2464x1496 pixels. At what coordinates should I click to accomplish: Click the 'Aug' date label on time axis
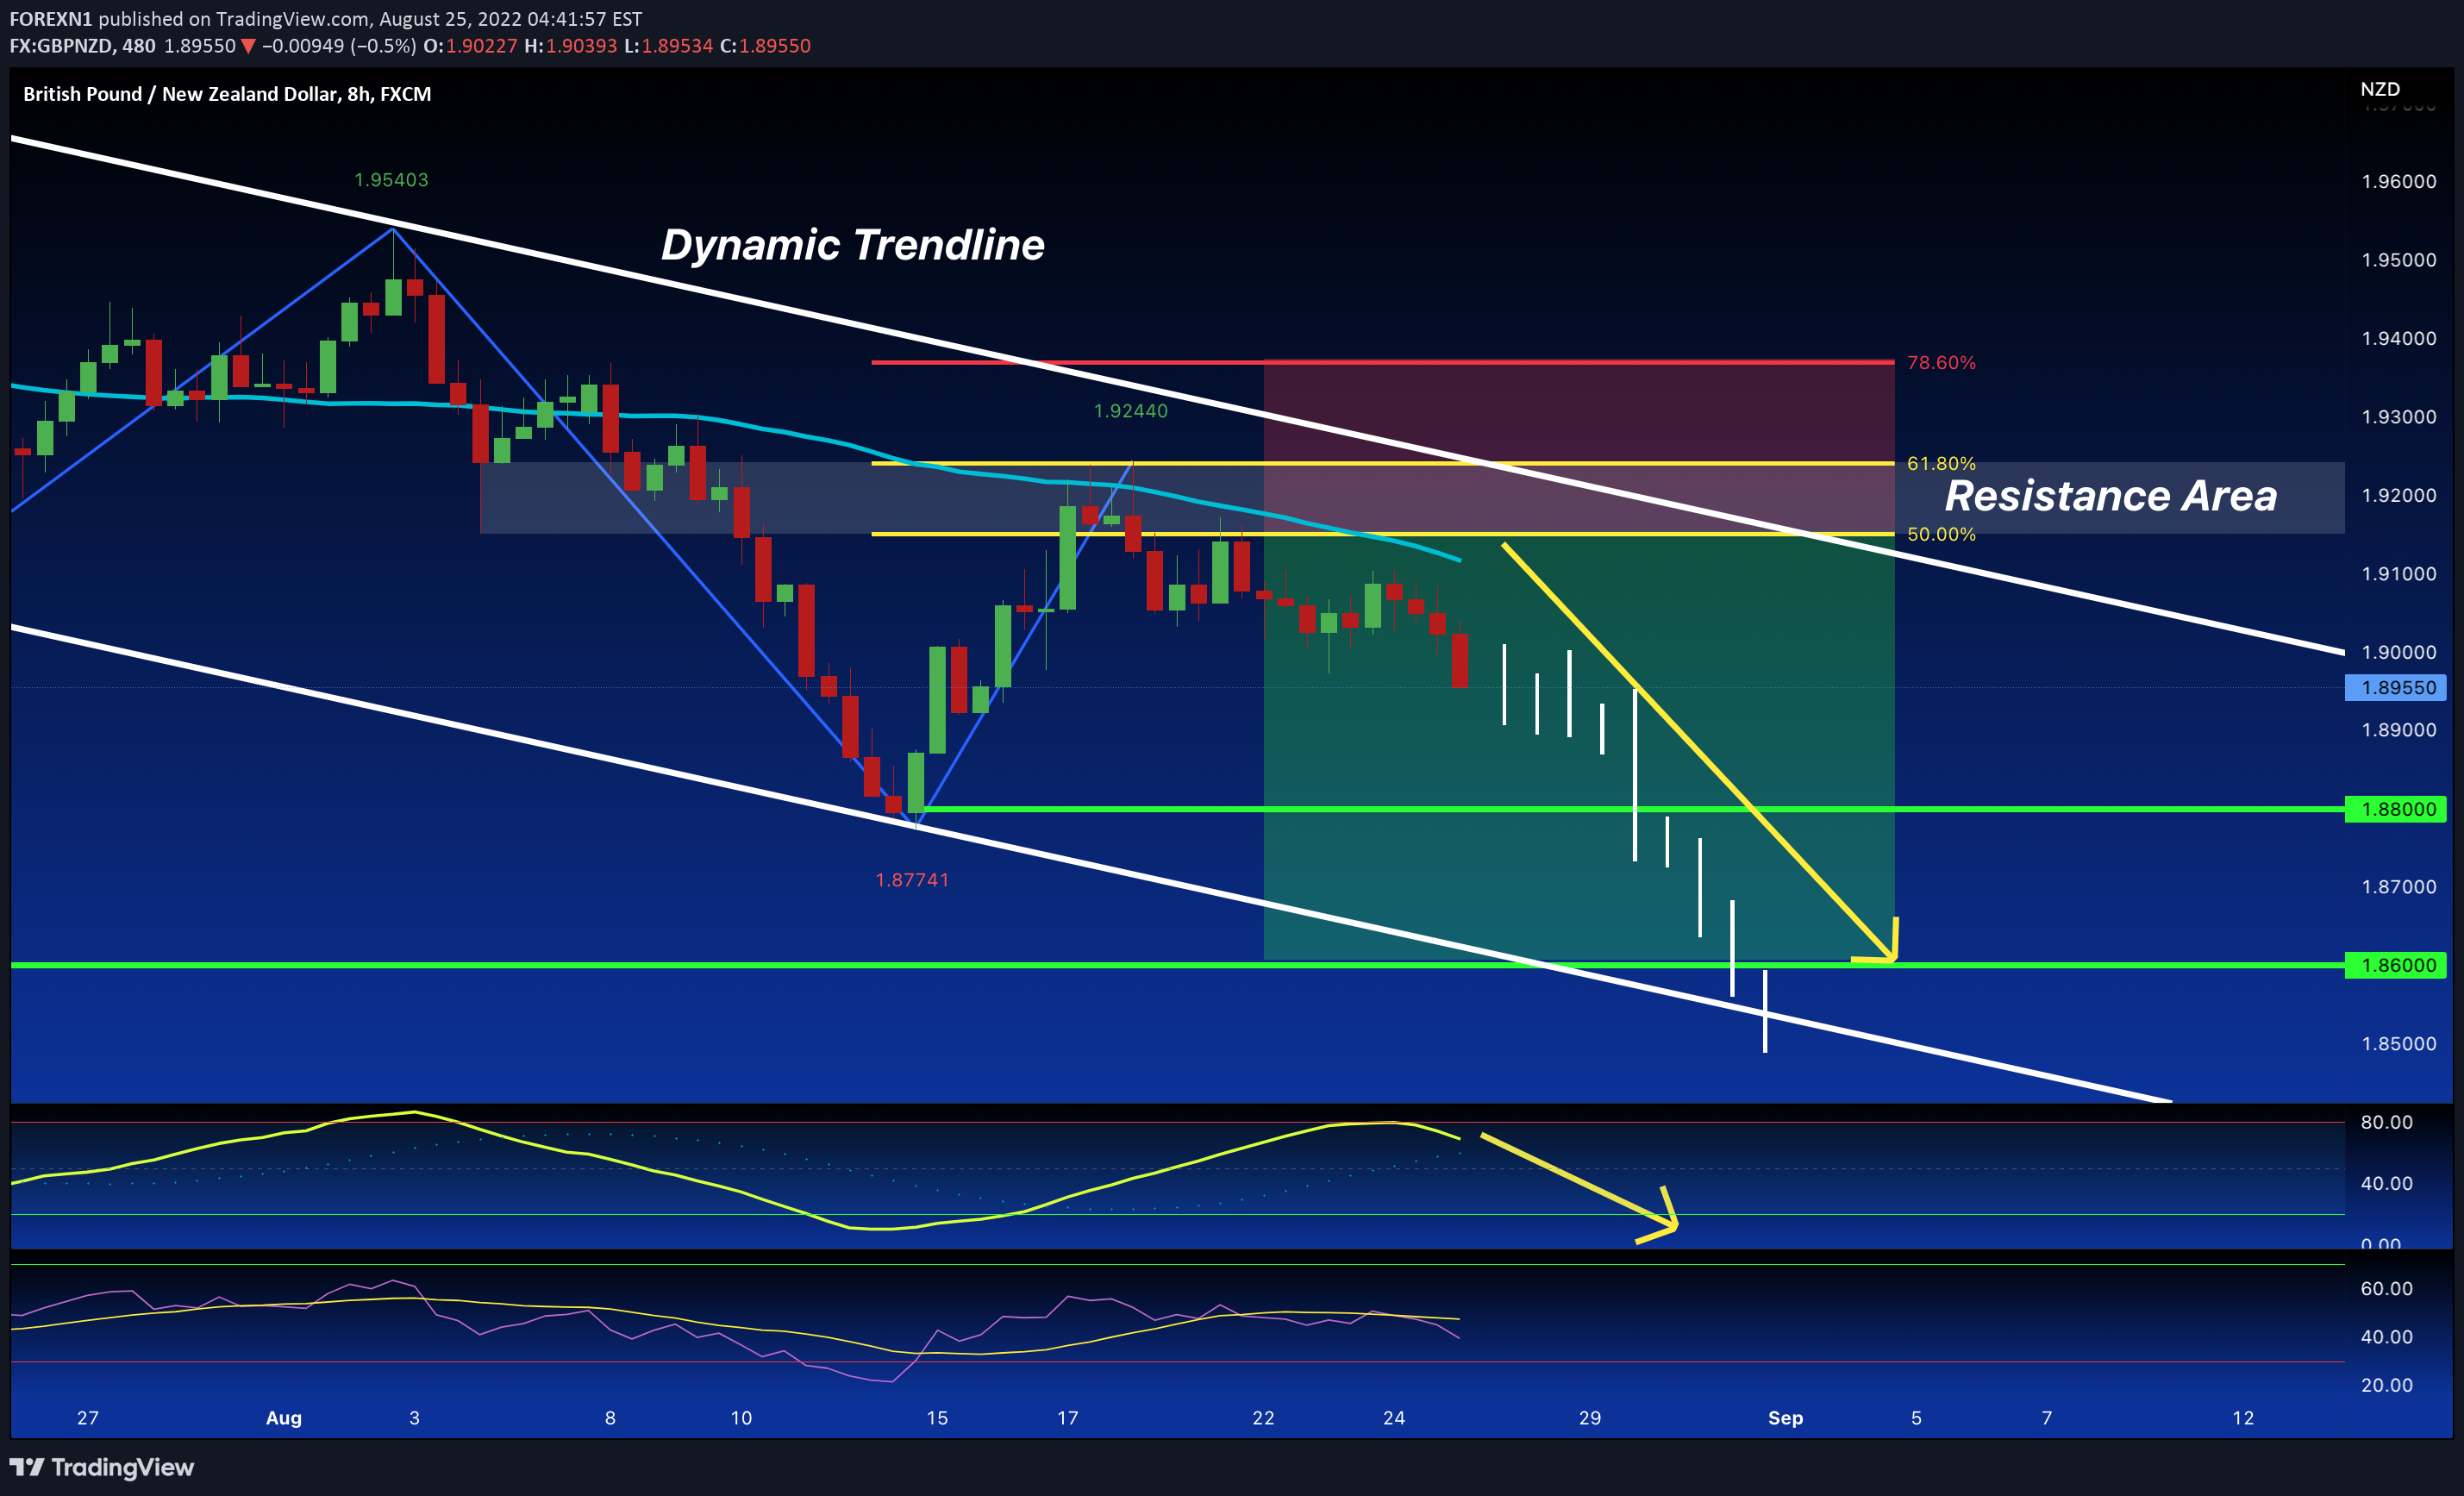[284, 1418]
